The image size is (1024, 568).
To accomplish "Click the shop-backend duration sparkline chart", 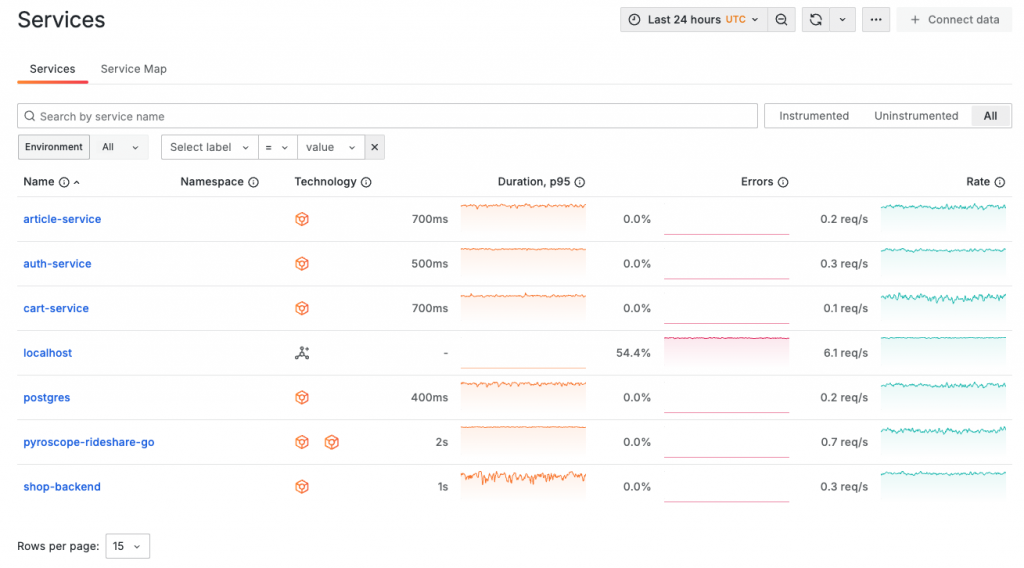I will pos(523,478).
